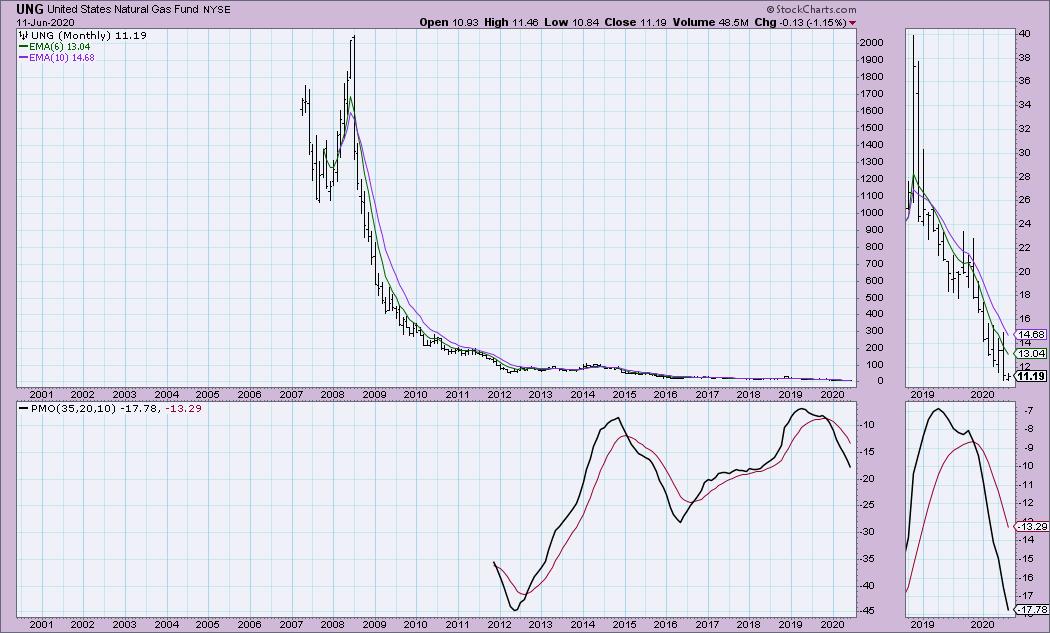Screen dimensions: 1050x633
Task: Click the High value 11.46
Action: click(x=525, y=22)
